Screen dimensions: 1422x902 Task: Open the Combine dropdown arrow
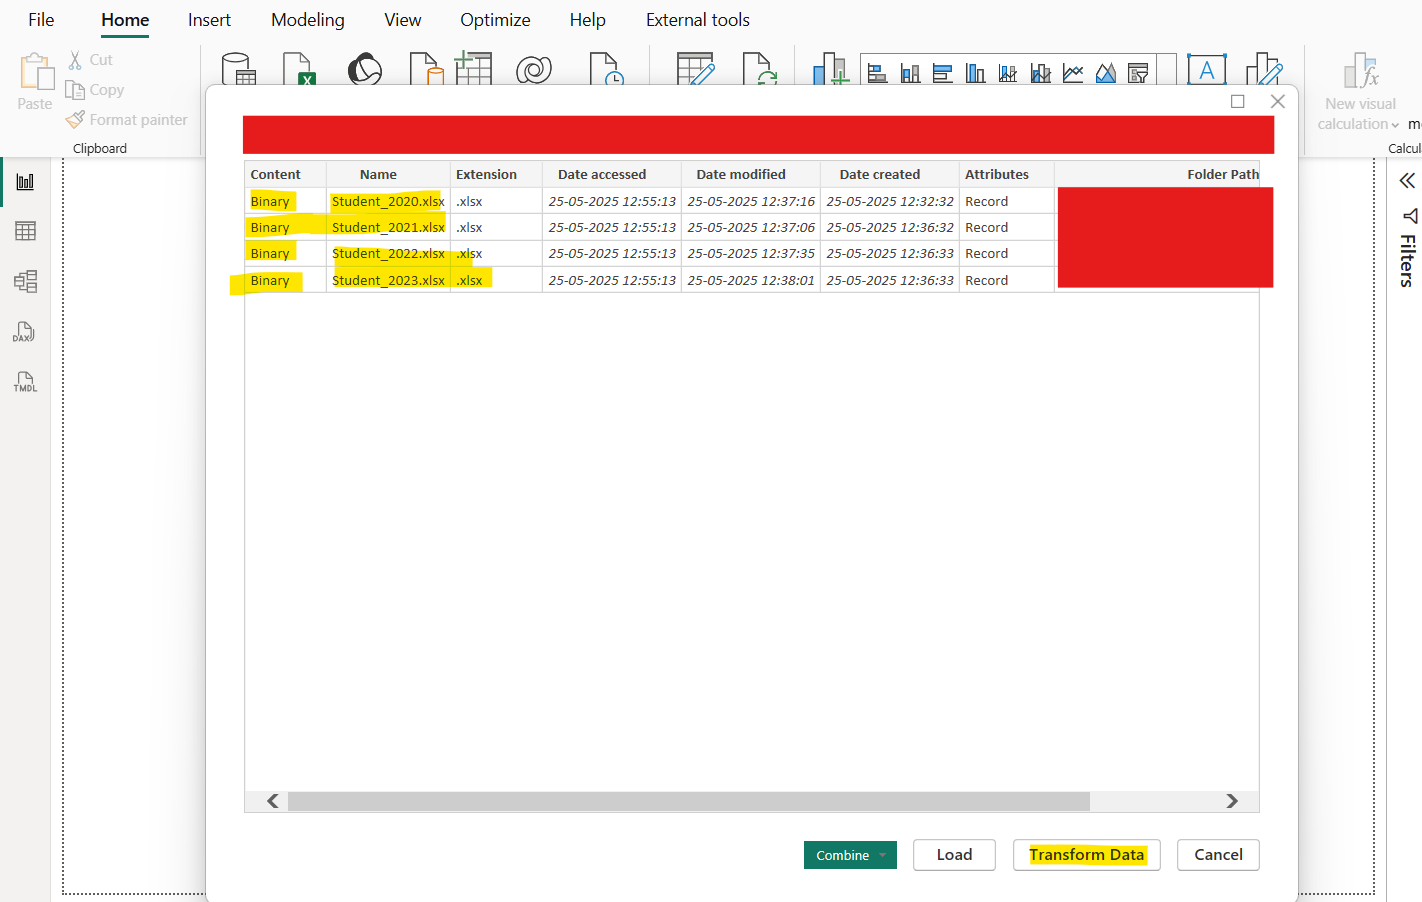[x=884, y=855]
